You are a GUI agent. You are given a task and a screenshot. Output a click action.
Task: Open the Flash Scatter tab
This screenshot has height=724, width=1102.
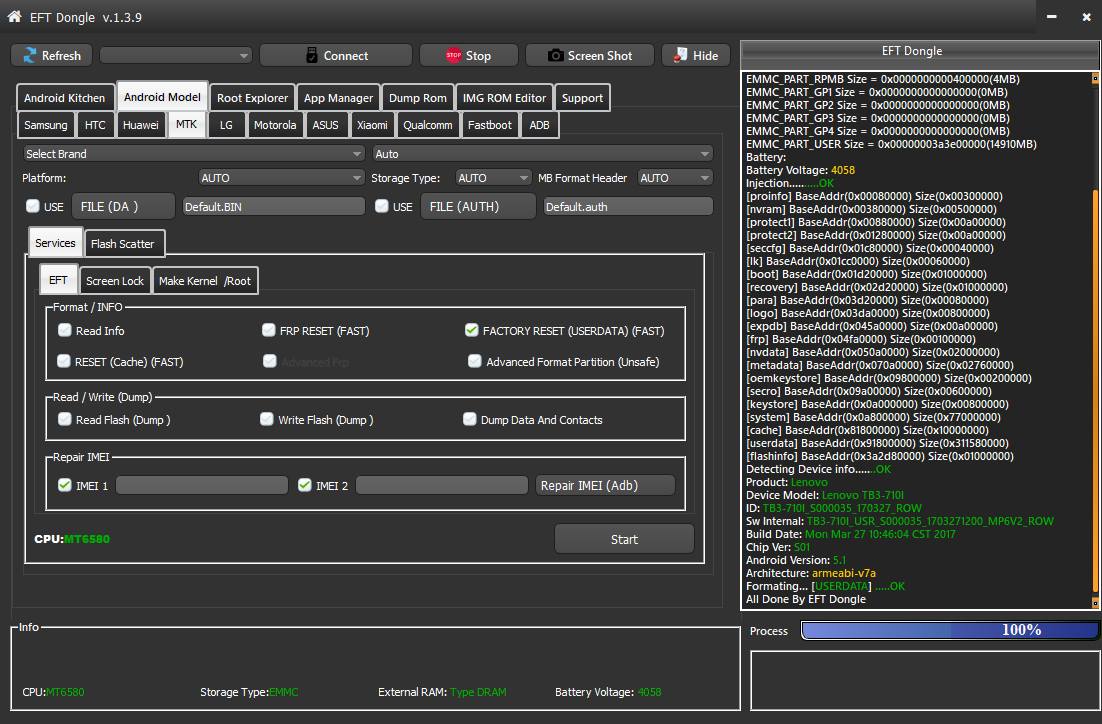point(122,244)
